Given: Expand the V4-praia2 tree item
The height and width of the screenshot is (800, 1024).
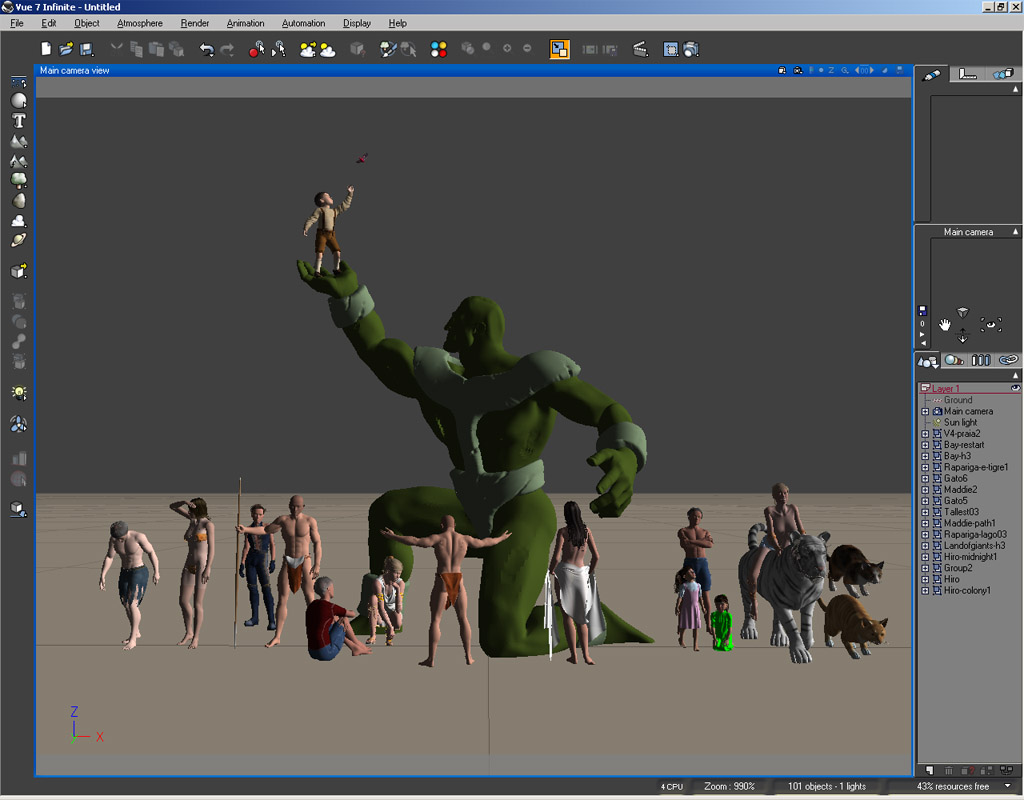Looking at the screenshot, I should pos(925,434).
